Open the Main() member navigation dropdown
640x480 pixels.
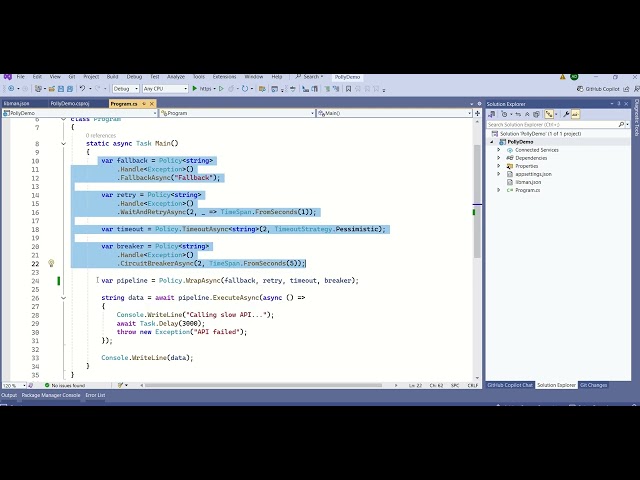pyautogui.click(x=394, y=113)
